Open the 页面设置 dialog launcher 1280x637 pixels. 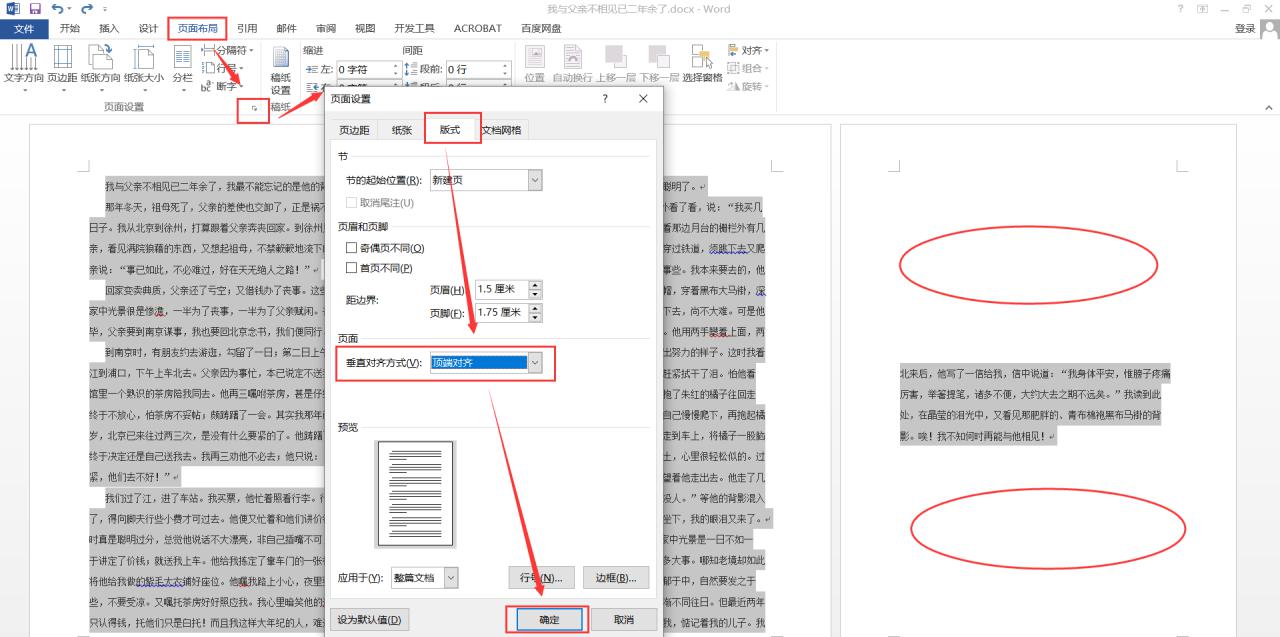[x=254, y=108]
